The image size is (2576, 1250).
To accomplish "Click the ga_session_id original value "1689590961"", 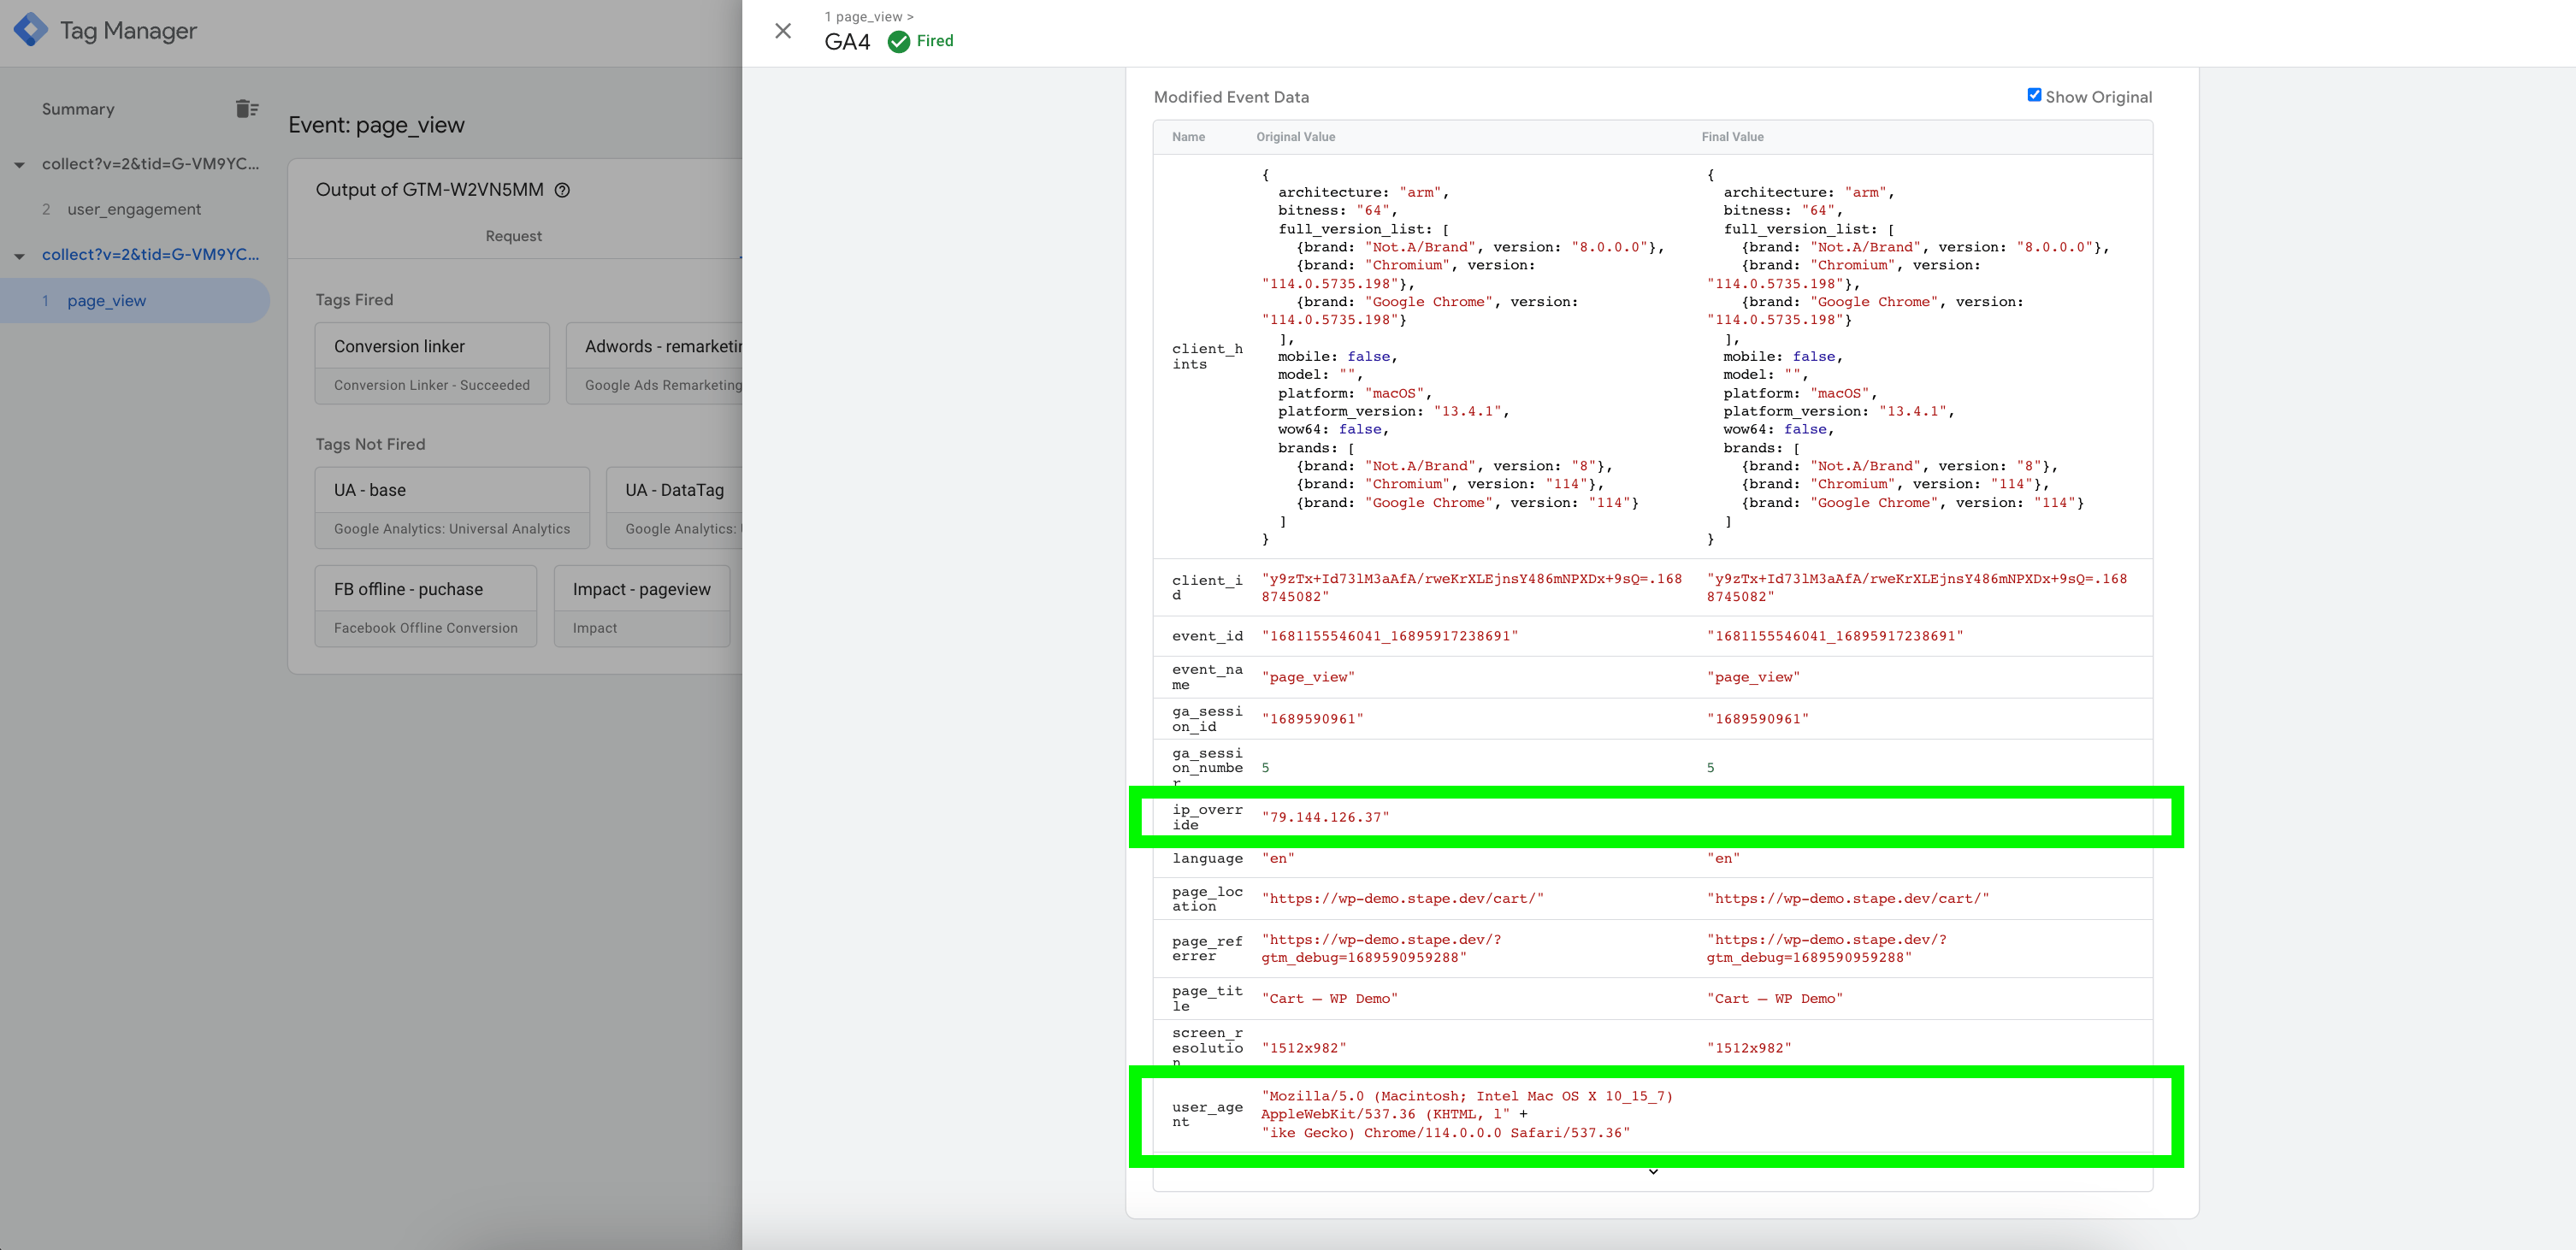I will [1312, 719].
